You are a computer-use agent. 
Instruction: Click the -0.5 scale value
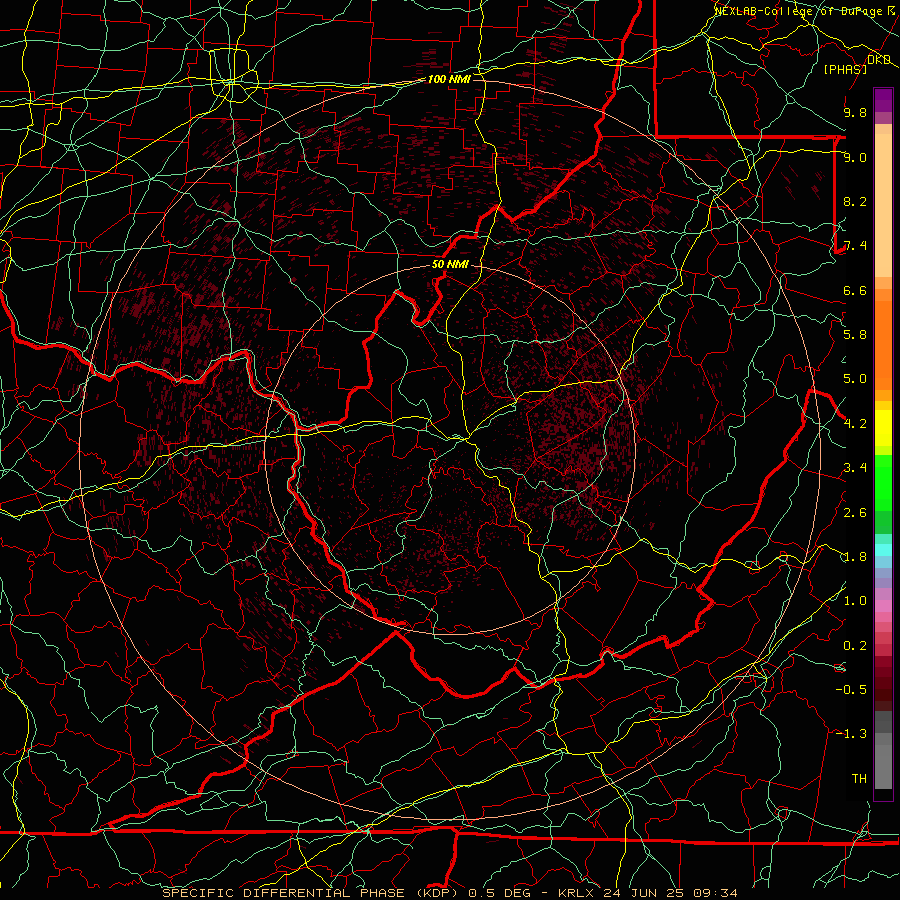click(851, 690)
